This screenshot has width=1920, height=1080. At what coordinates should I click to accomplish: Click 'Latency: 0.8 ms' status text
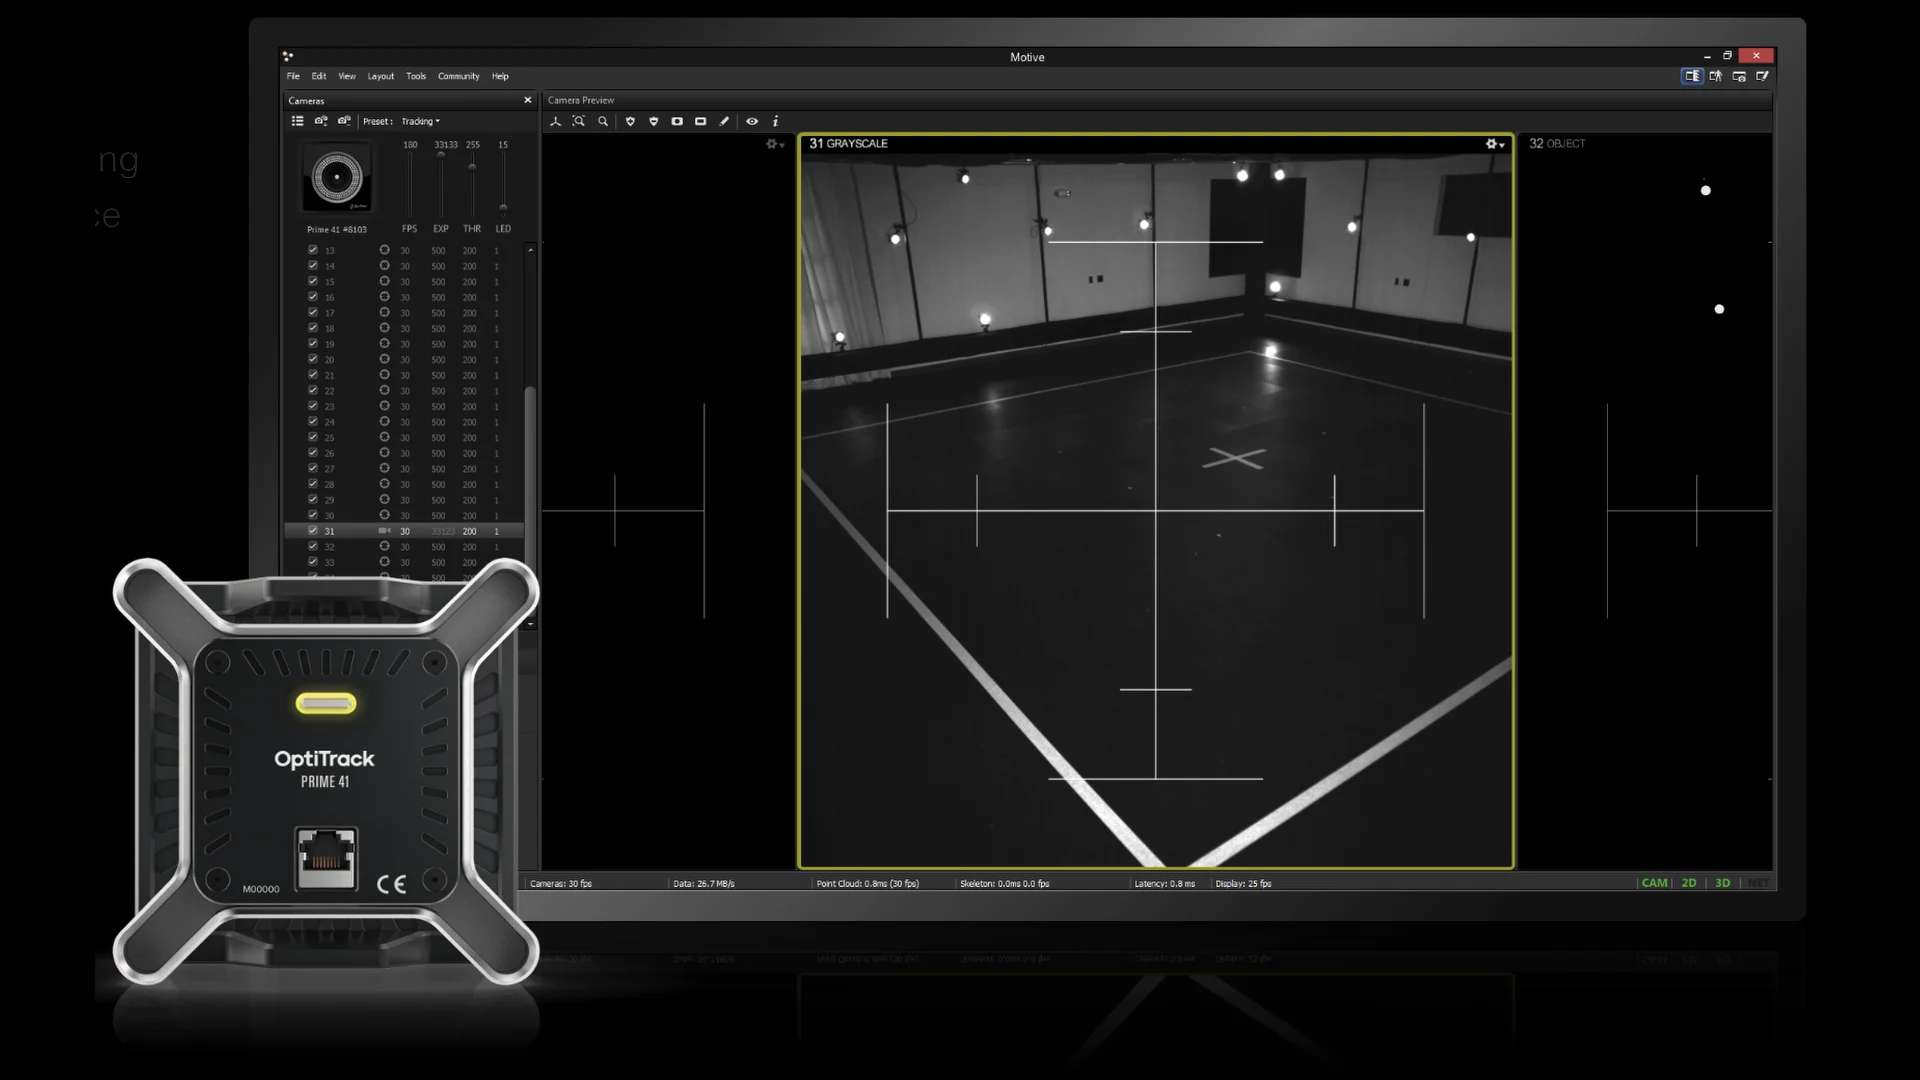coord(1165,884)
